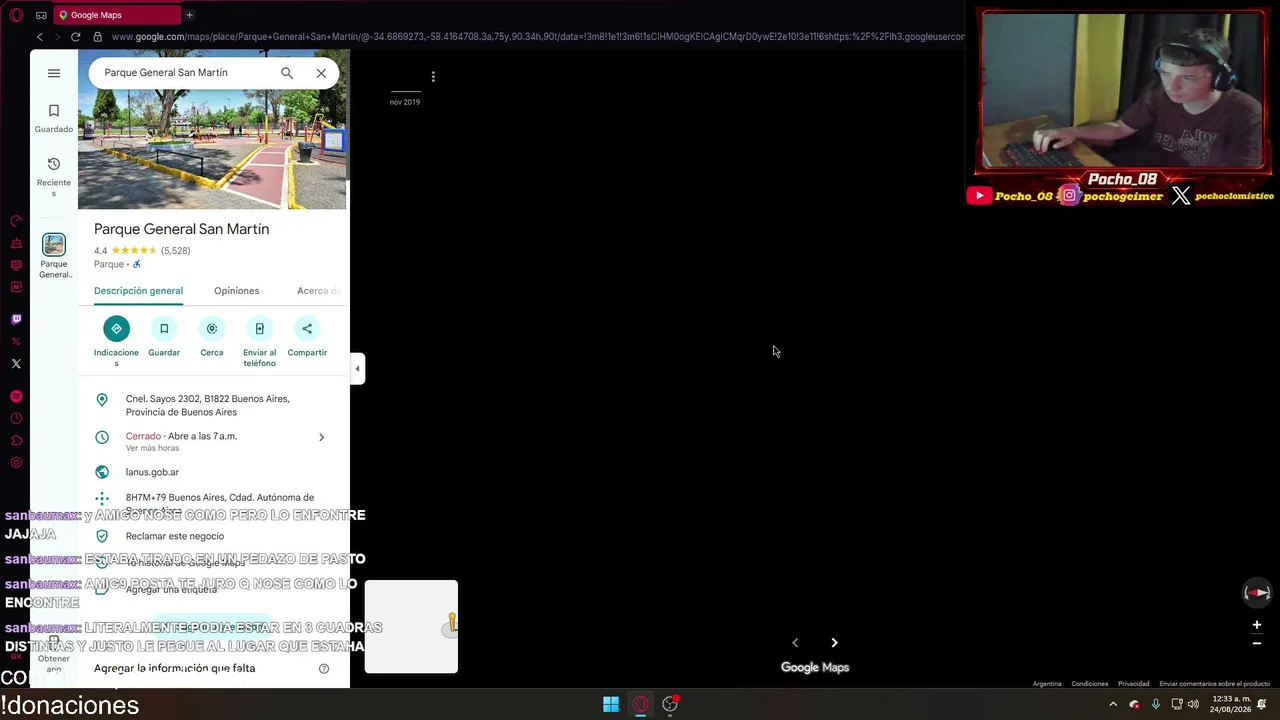Click the browser address bar URL

[538, 37]
